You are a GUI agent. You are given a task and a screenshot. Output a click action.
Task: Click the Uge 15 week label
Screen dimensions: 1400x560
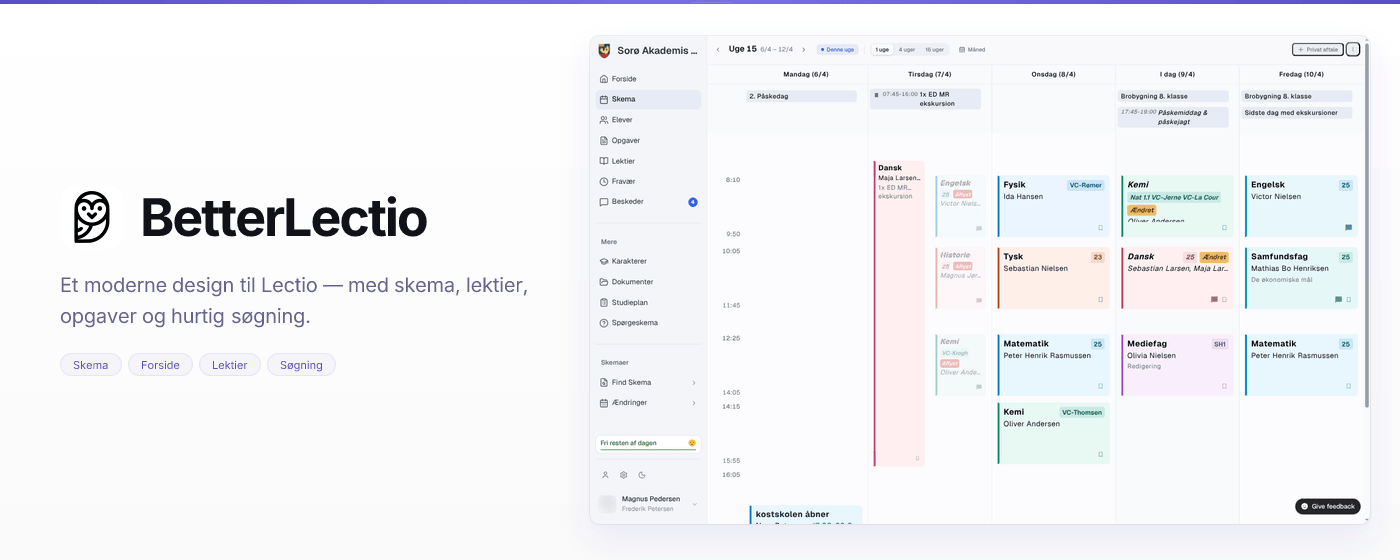click(x=743, y=49)
